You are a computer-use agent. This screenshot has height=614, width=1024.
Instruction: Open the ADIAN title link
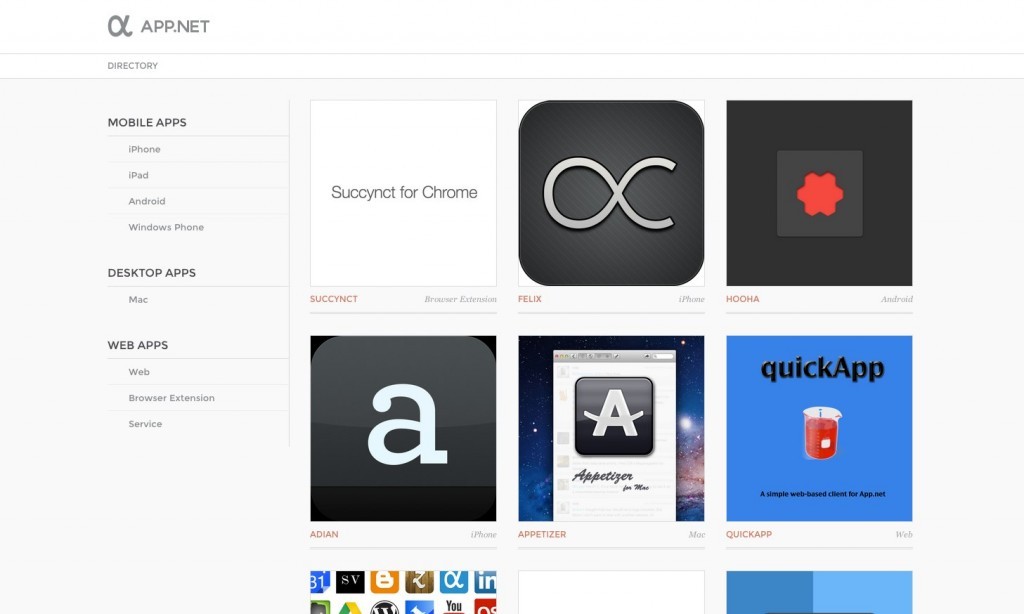324,534
